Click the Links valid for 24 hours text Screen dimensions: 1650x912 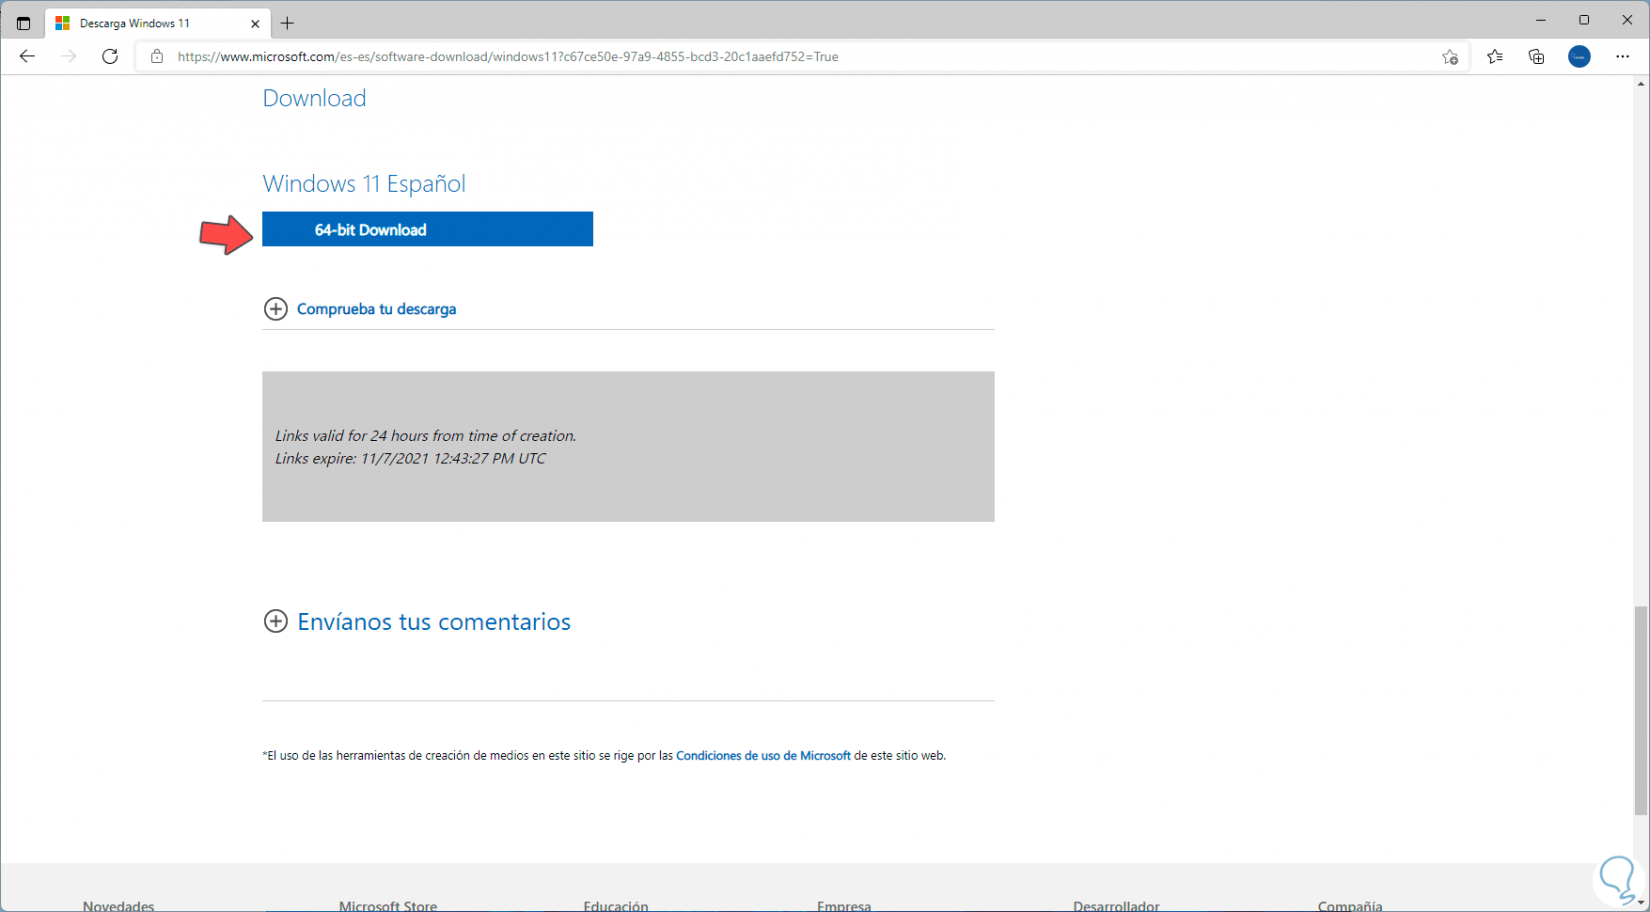(x=425, y=436)
